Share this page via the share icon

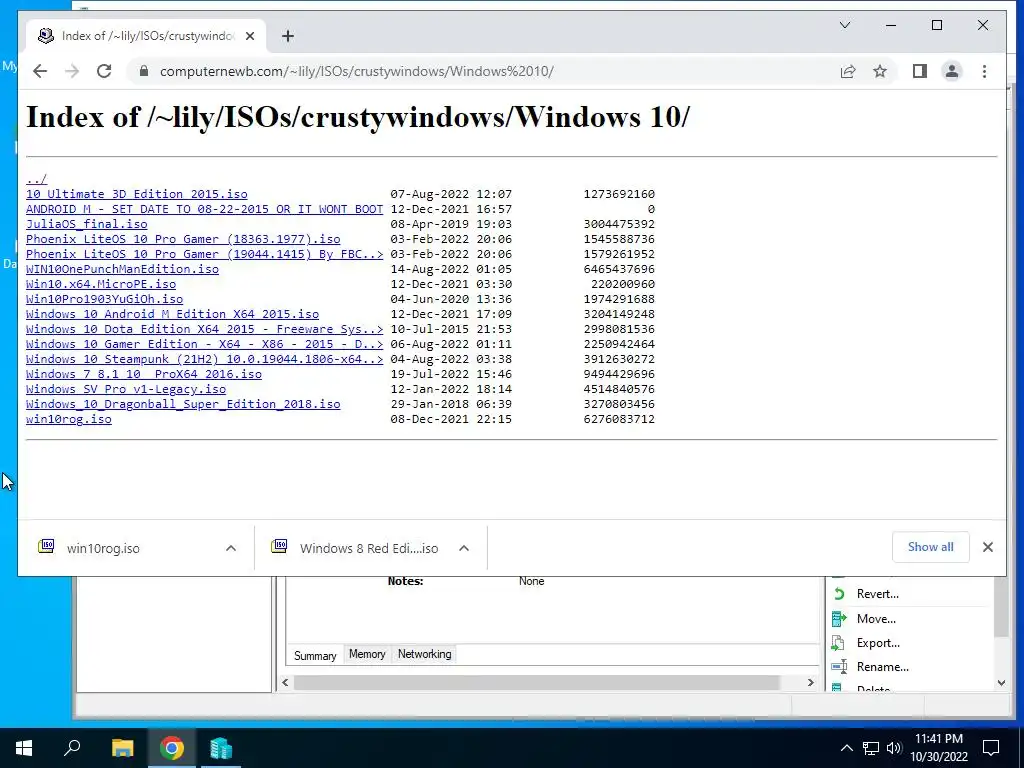tap(848, 71)
